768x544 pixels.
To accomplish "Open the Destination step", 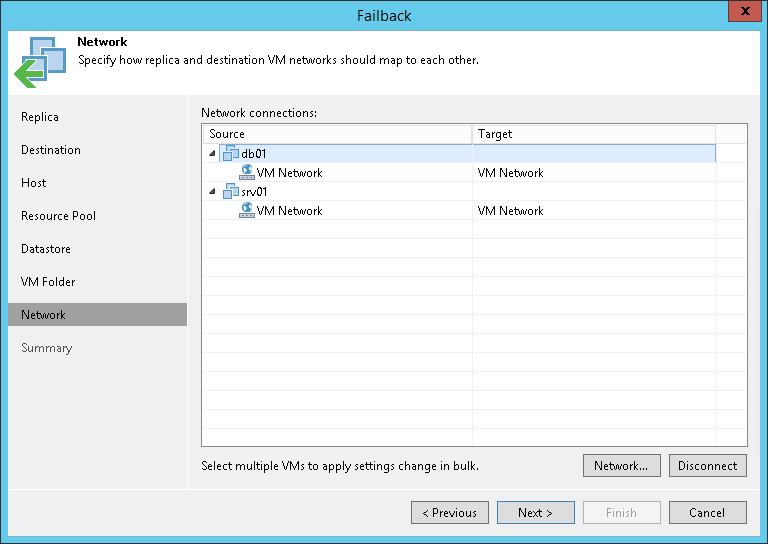I will coord(51,150).
